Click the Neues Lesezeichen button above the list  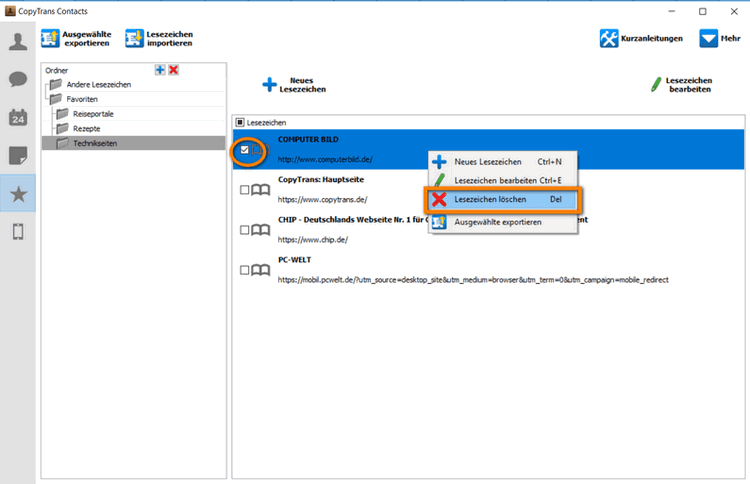click(x=294, y=85)
